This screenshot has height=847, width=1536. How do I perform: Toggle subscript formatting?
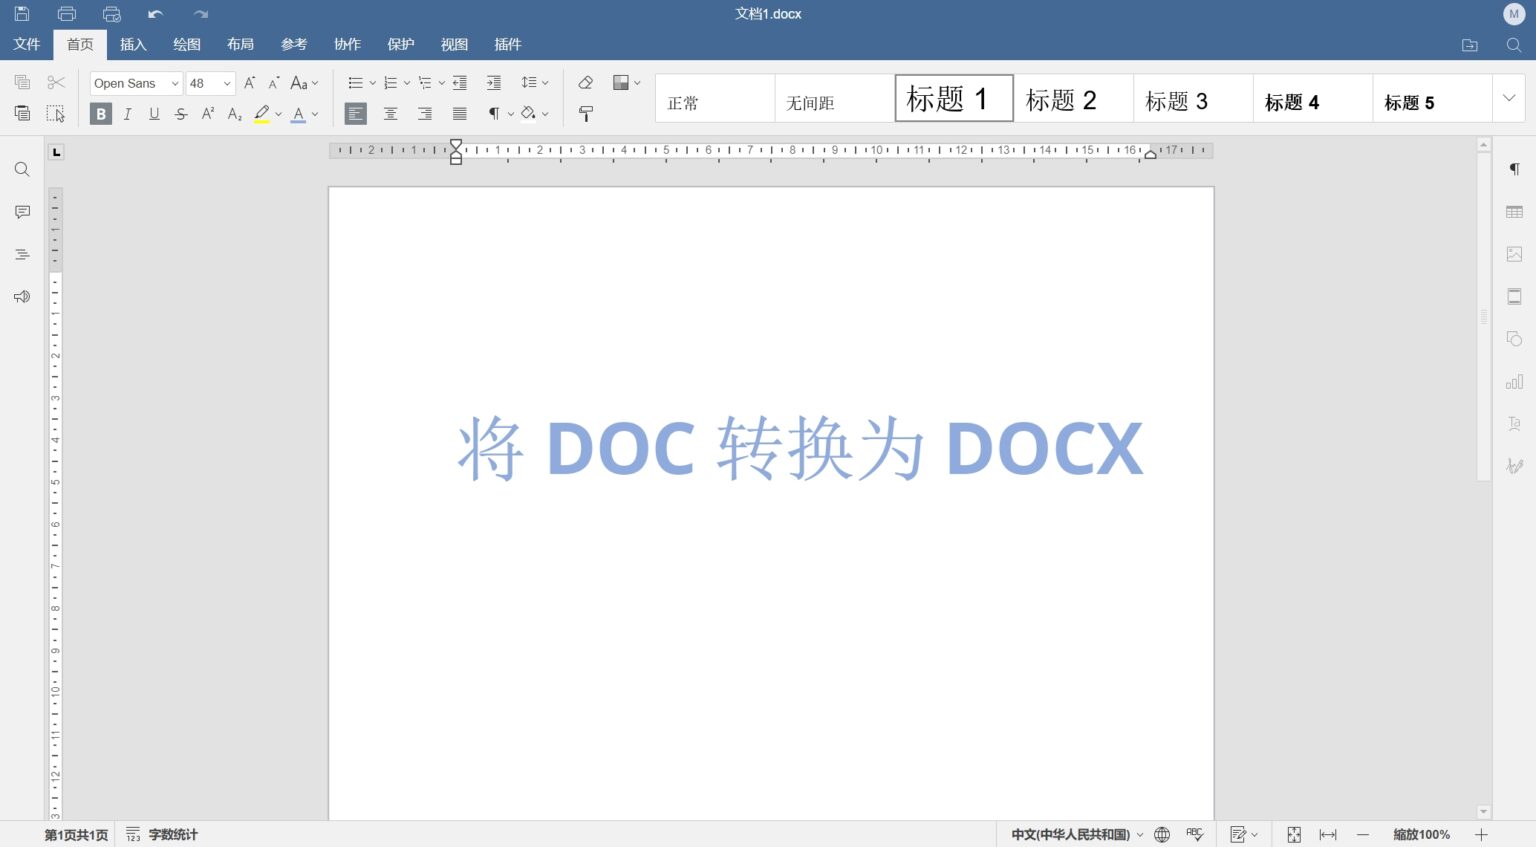(x=233, y=114)
